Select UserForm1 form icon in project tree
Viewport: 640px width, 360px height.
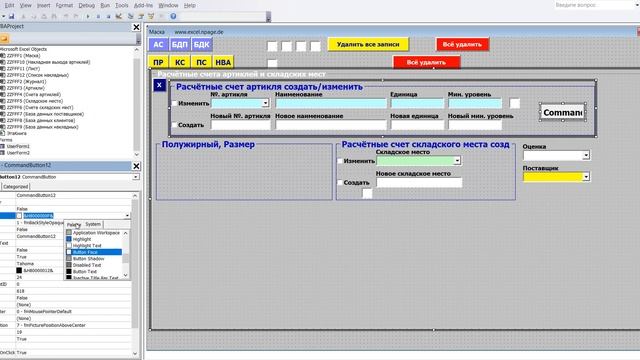tap(3, 146)
